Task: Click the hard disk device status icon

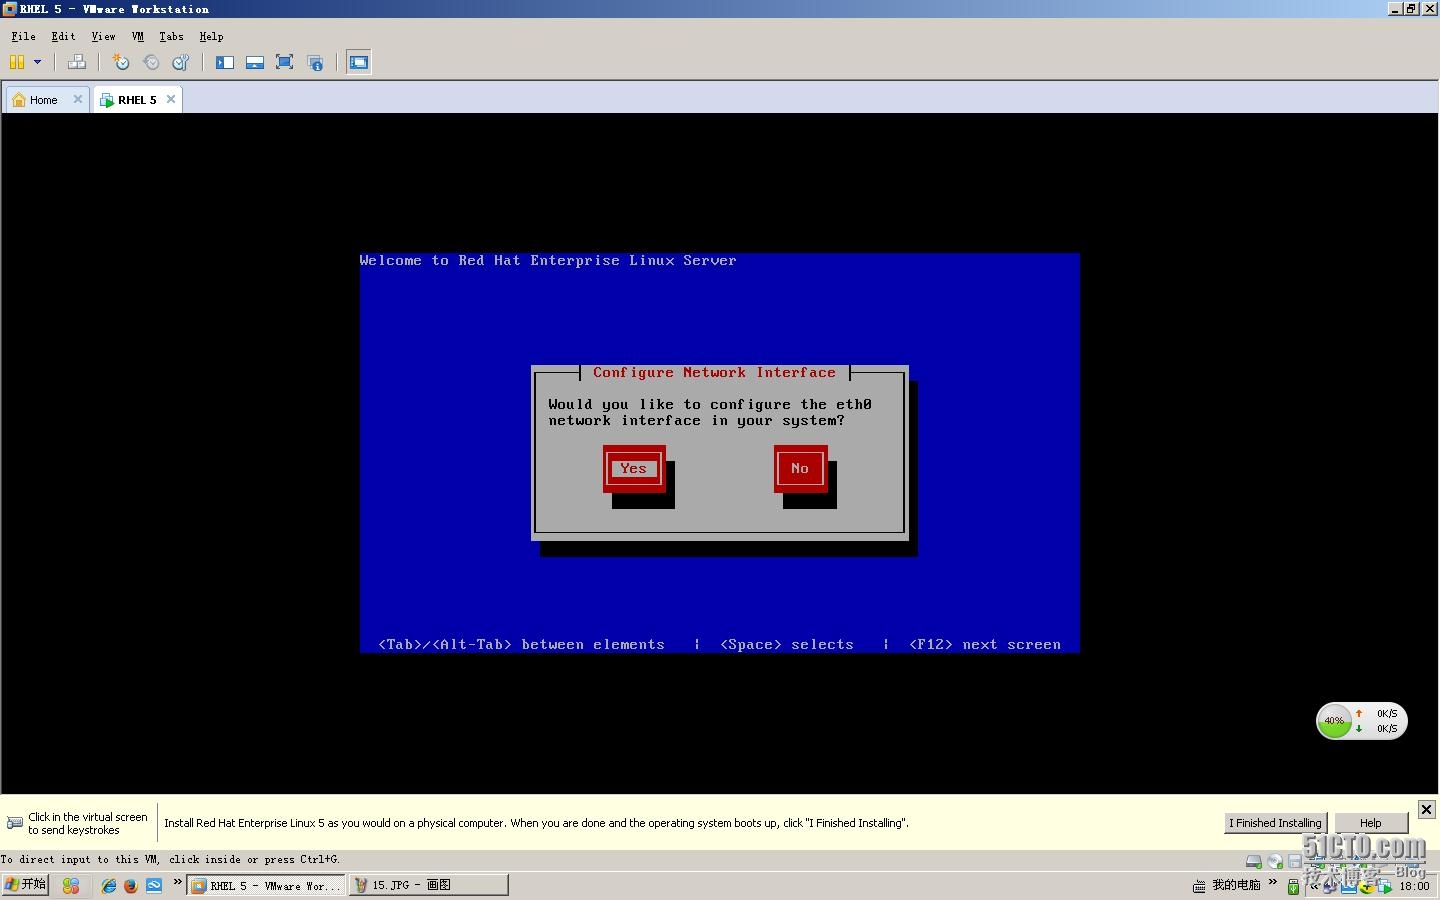Action: [x=1253, y=861]
